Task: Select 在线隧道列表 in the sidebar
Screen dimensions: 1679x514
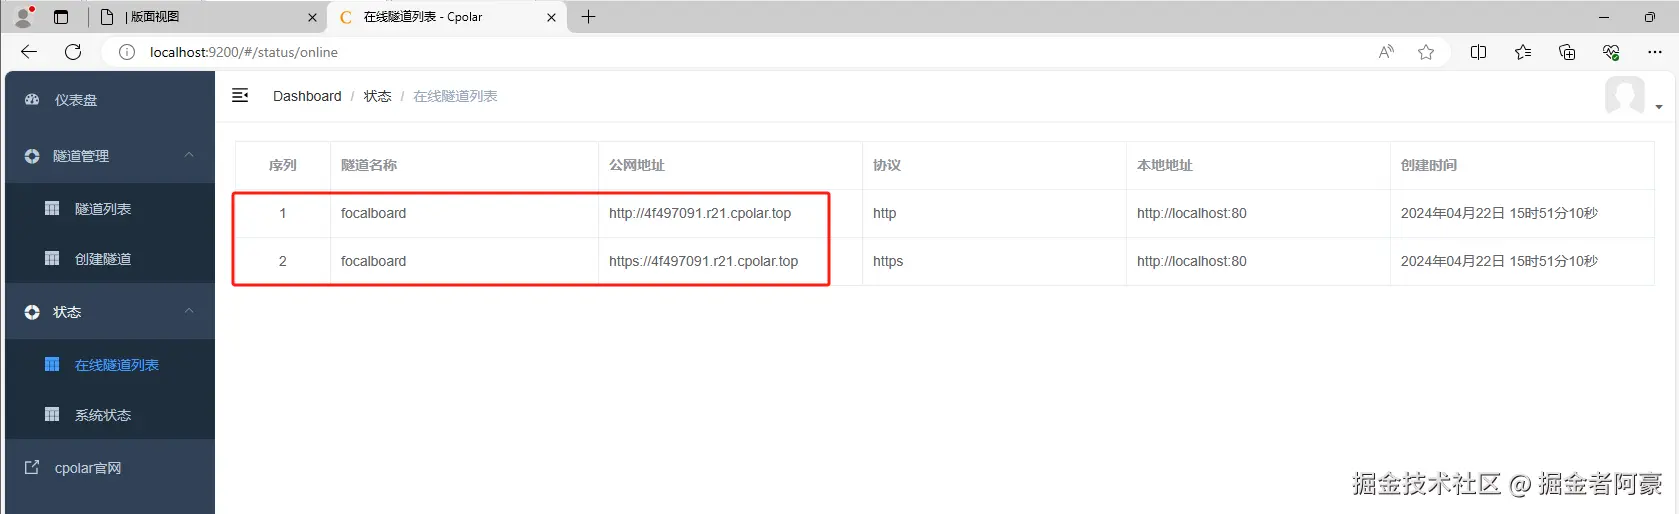Action: click(x=110, y=365)
